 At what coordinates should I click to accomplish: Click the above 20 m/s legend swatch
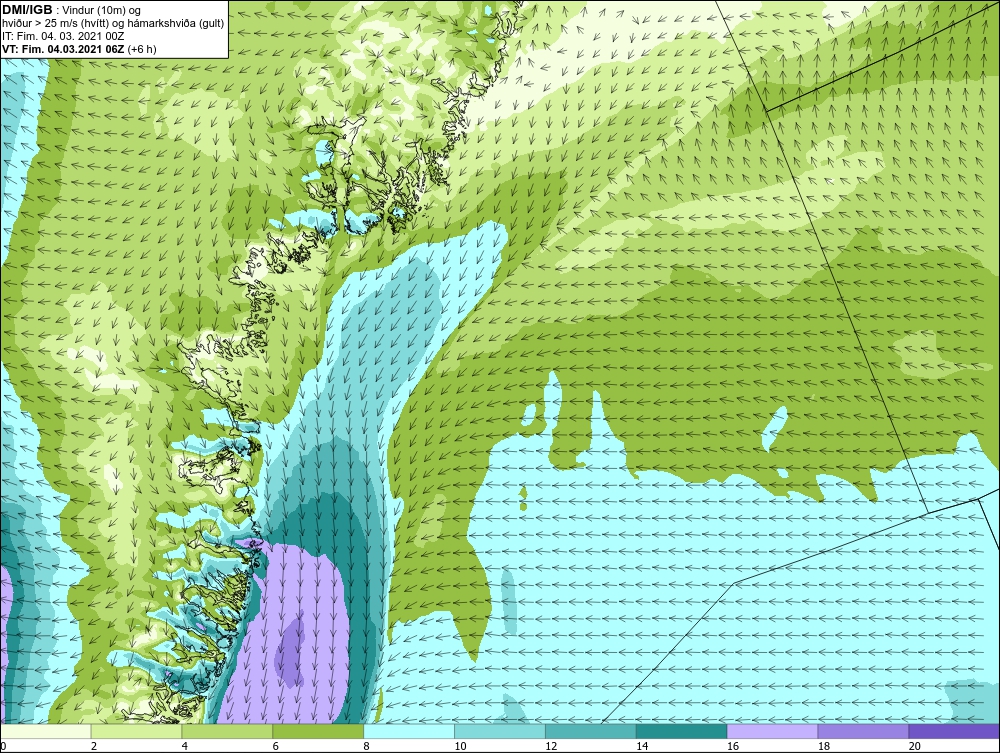pos(954,732)
